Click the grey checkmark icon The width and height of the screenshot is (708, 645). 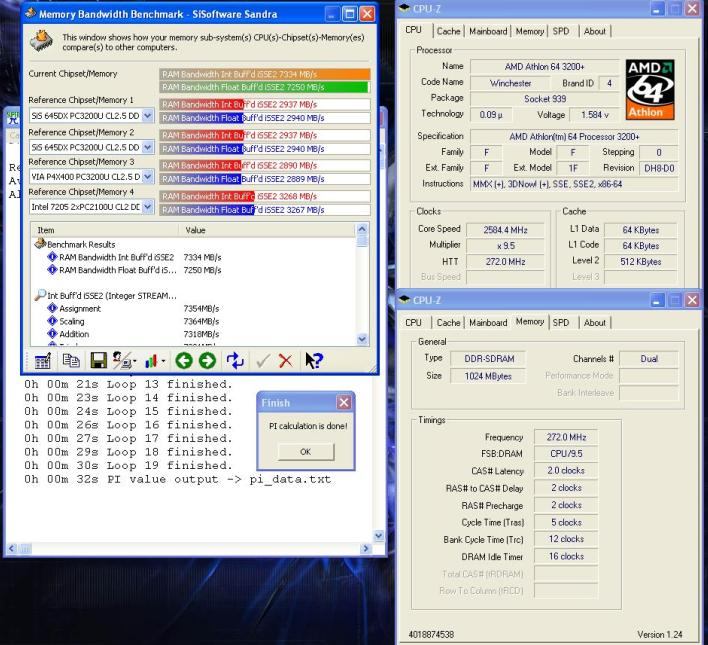263,360
